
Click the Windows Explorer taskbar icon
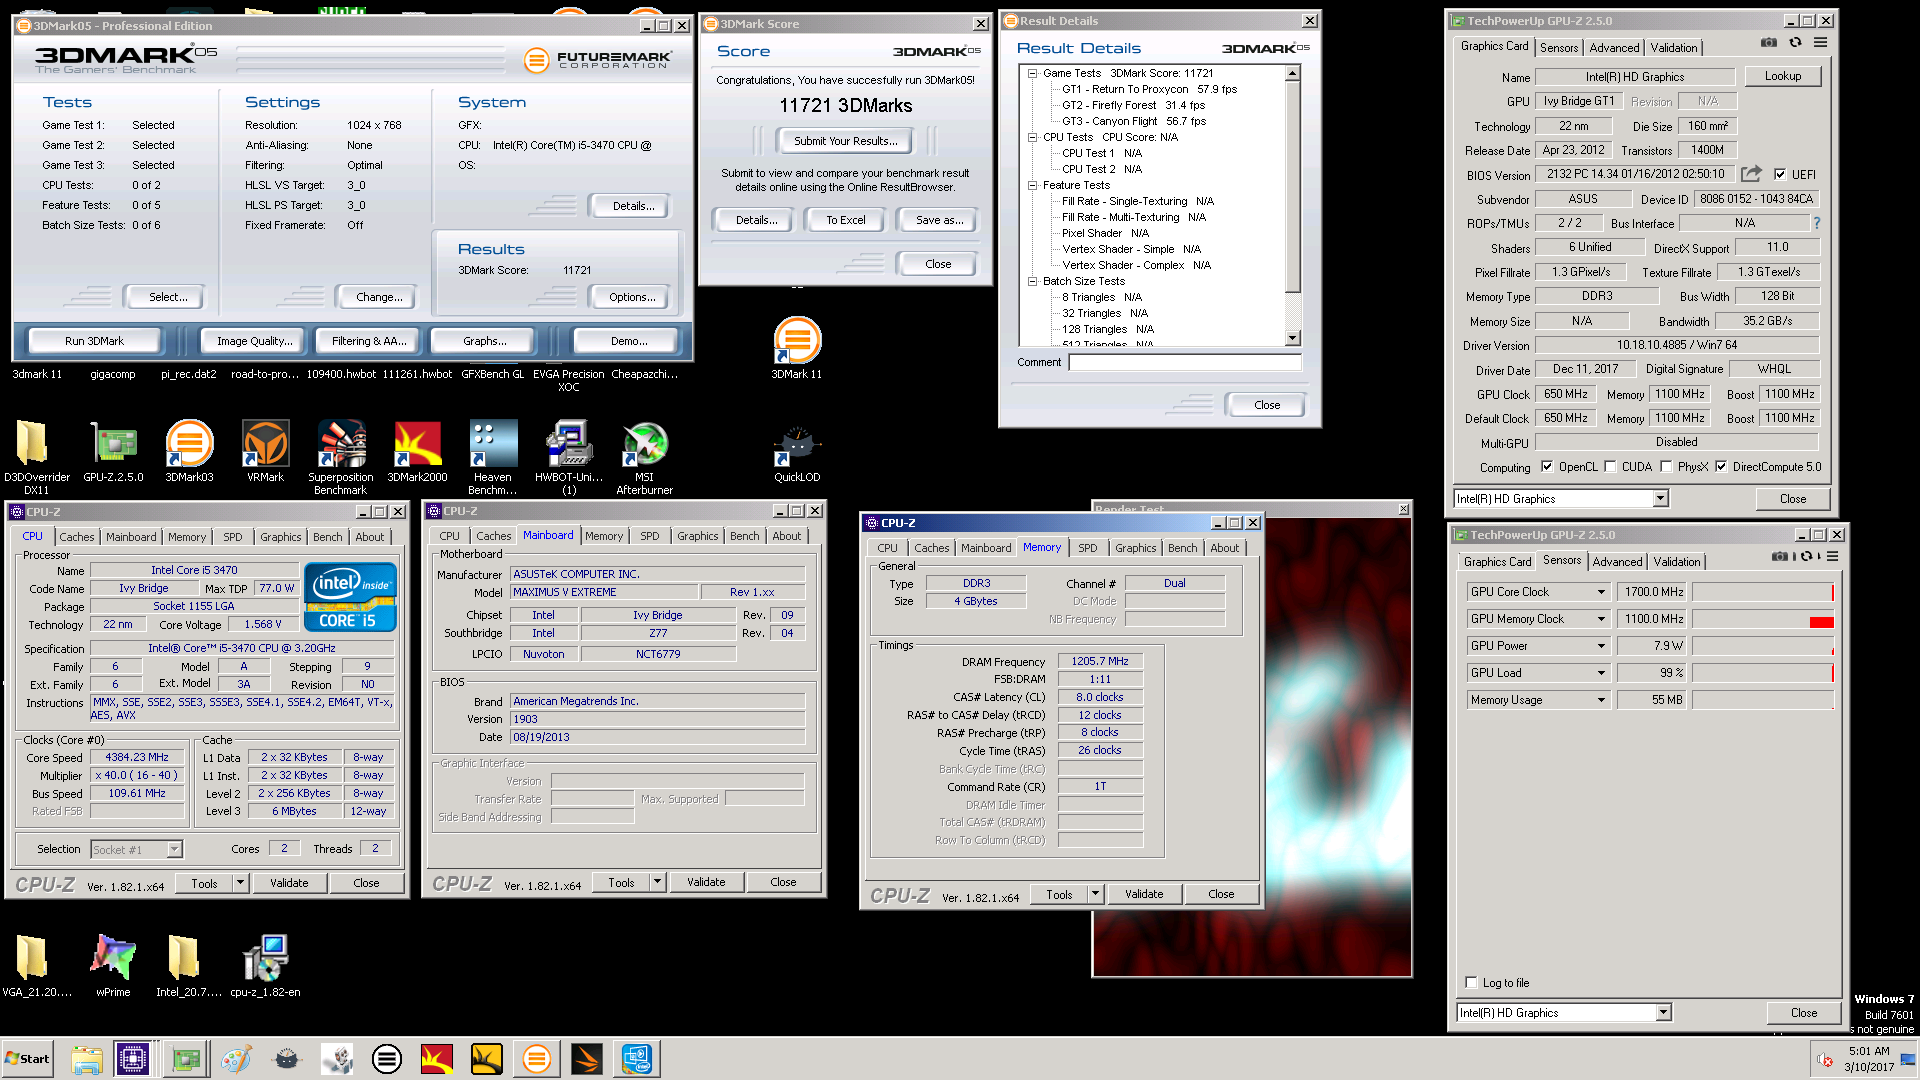point(87,1059)
